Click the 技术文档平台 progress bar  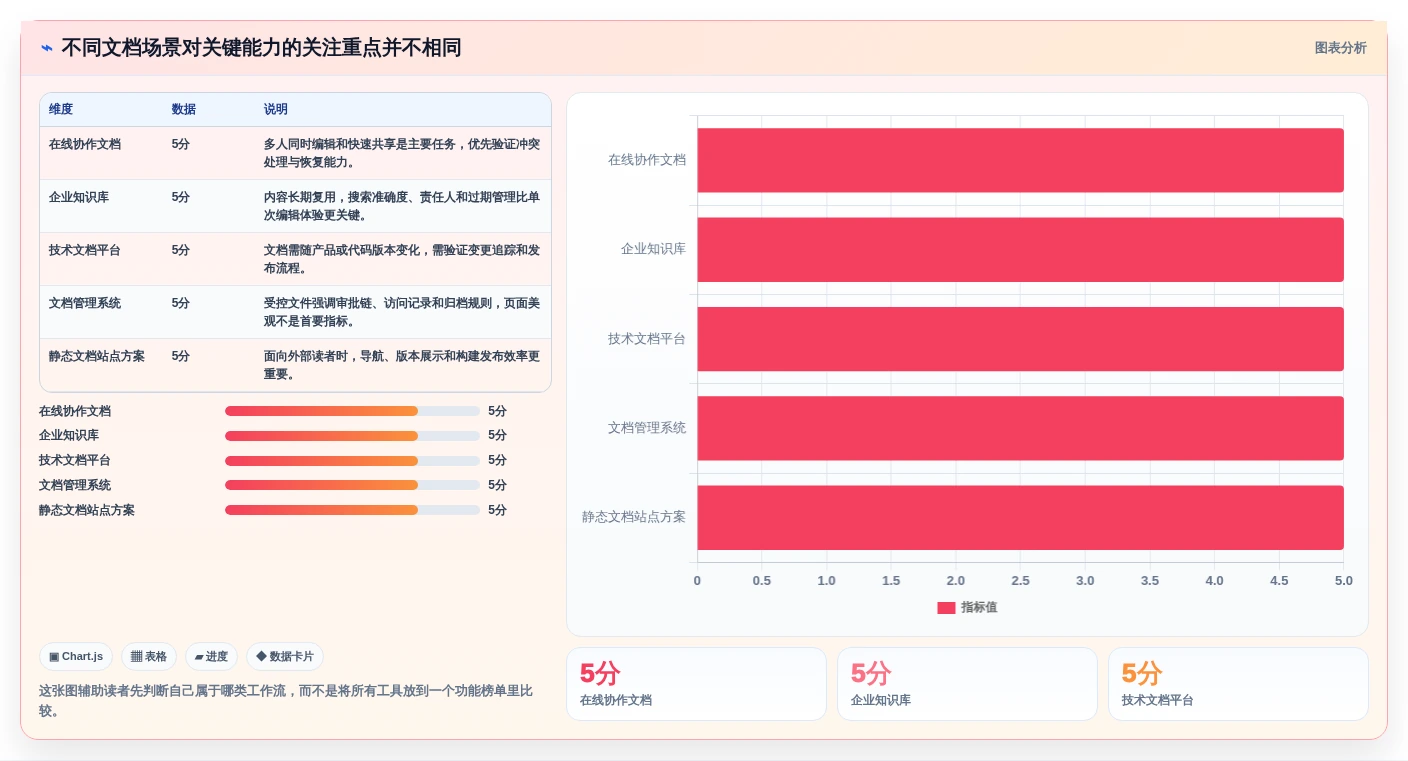[352, 461]
